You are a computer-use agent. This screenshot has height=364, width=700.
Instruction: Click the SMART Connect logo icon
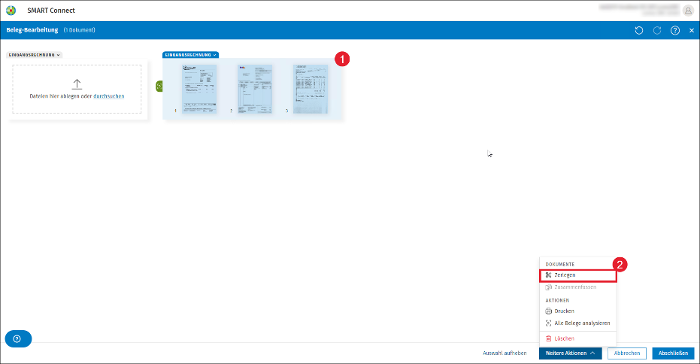[11, 10]
